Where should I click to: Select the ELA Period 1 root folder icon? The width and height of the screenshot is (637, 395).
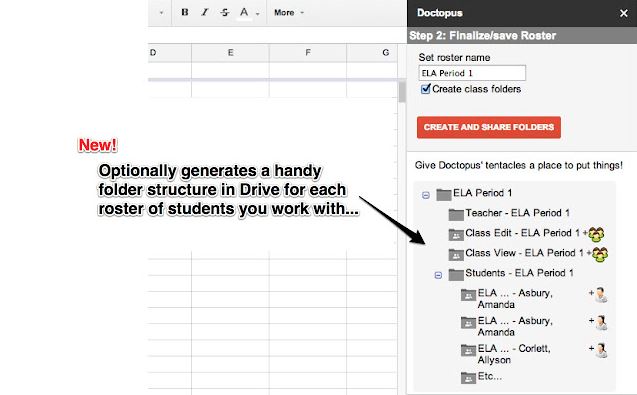pyautogui.click(x=444, y=194)
